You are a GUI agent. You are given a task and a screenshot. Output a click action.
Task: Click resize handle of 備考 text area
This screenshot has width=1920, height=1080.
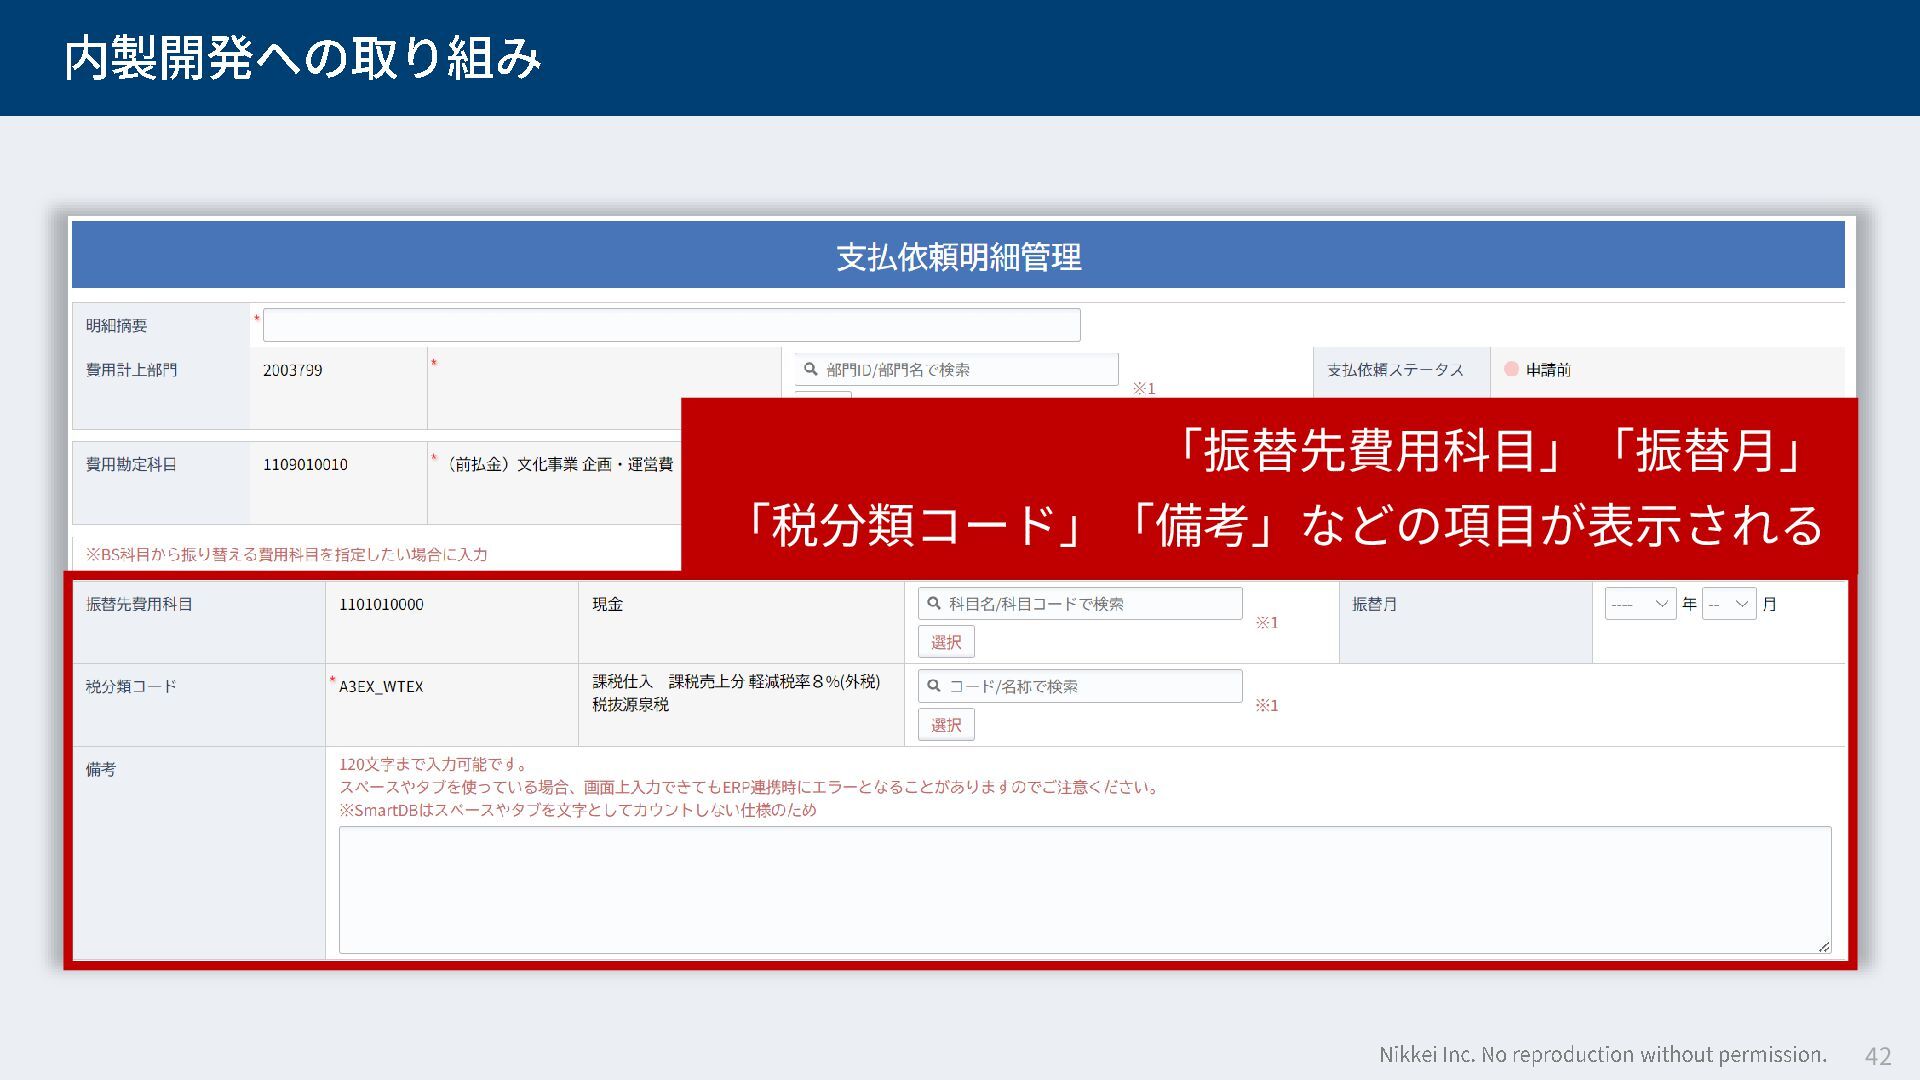coord(1823,946)
